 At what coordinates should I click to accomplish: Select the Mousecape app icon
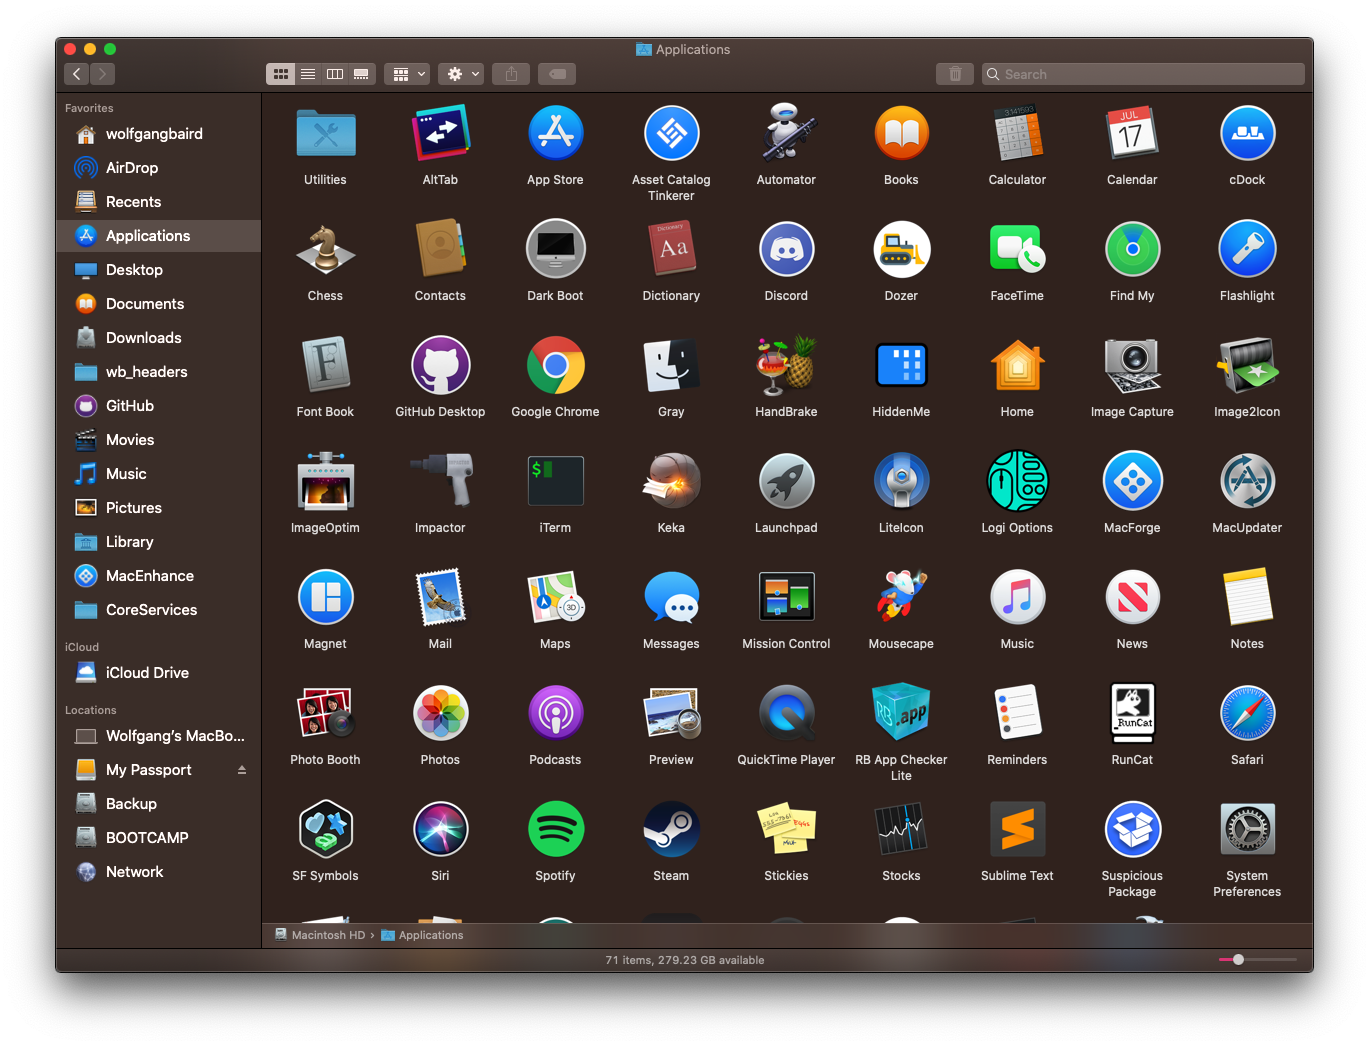[901, 598]
